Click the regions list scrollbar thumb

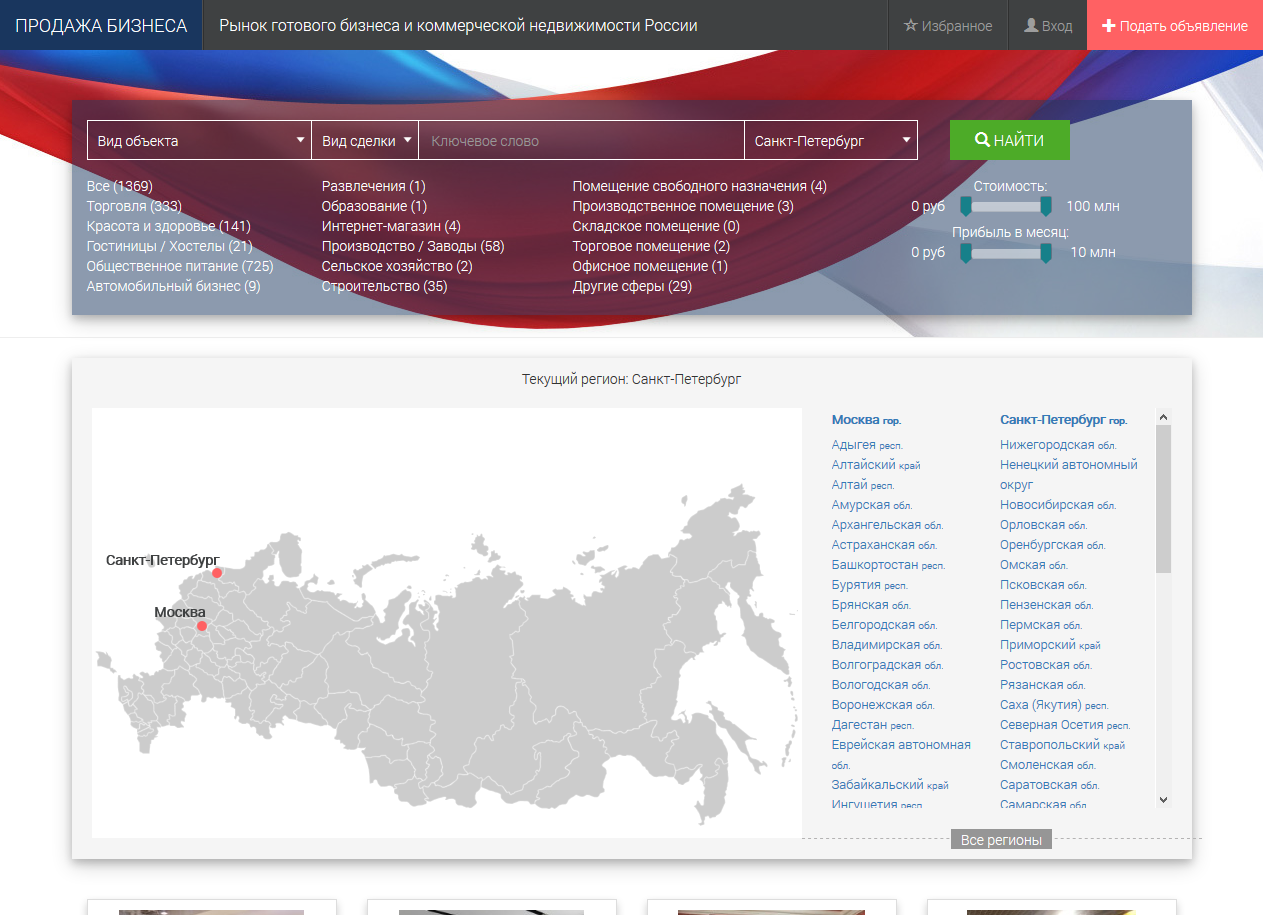[1163, 498]
